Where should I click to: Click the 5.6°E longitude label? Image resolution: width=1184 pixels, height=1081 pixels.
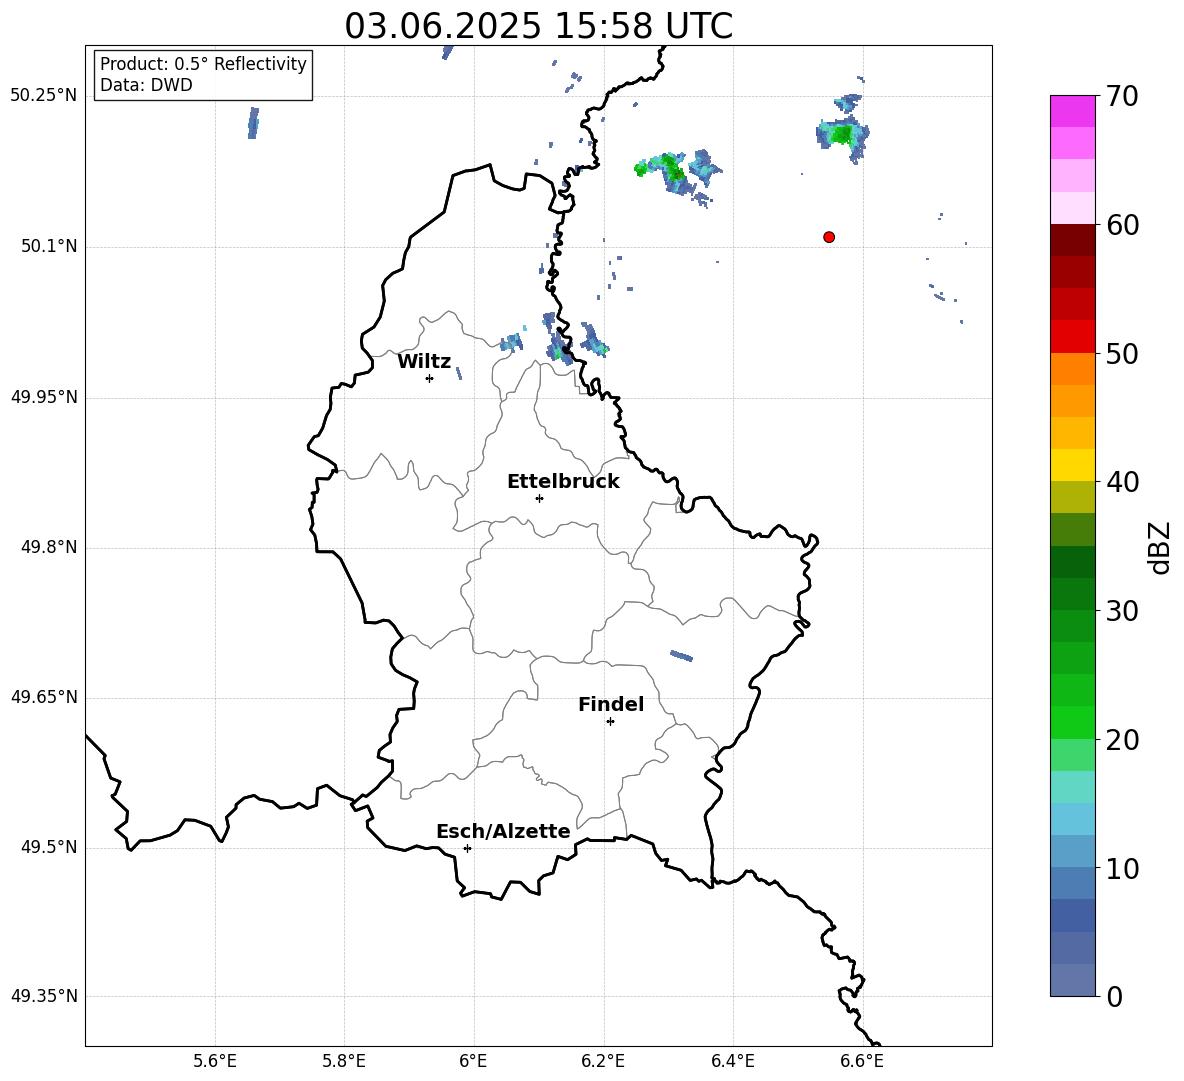point(215,1061)
